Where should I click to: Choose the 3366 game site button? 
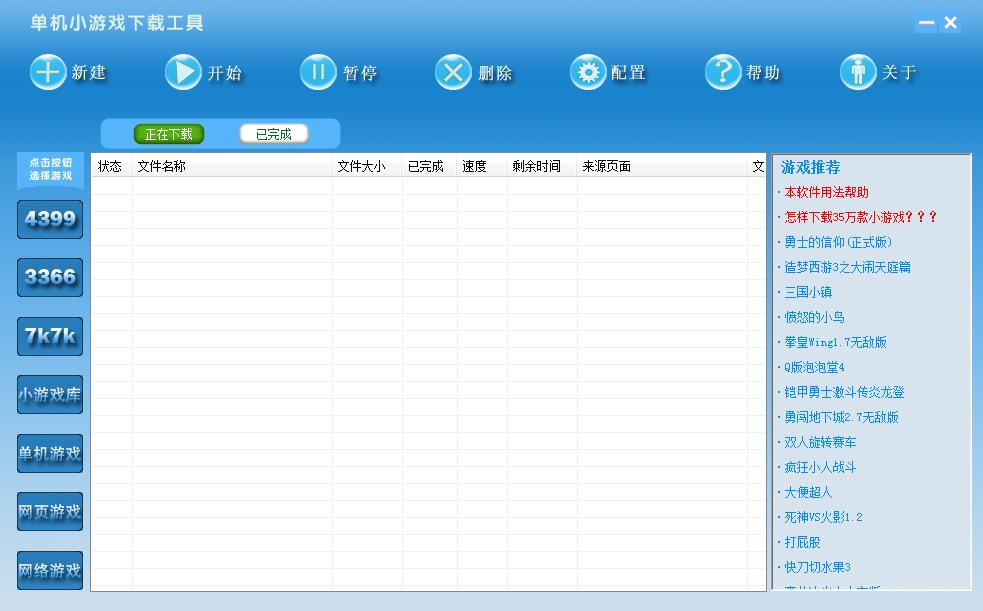tap(50, 277)
